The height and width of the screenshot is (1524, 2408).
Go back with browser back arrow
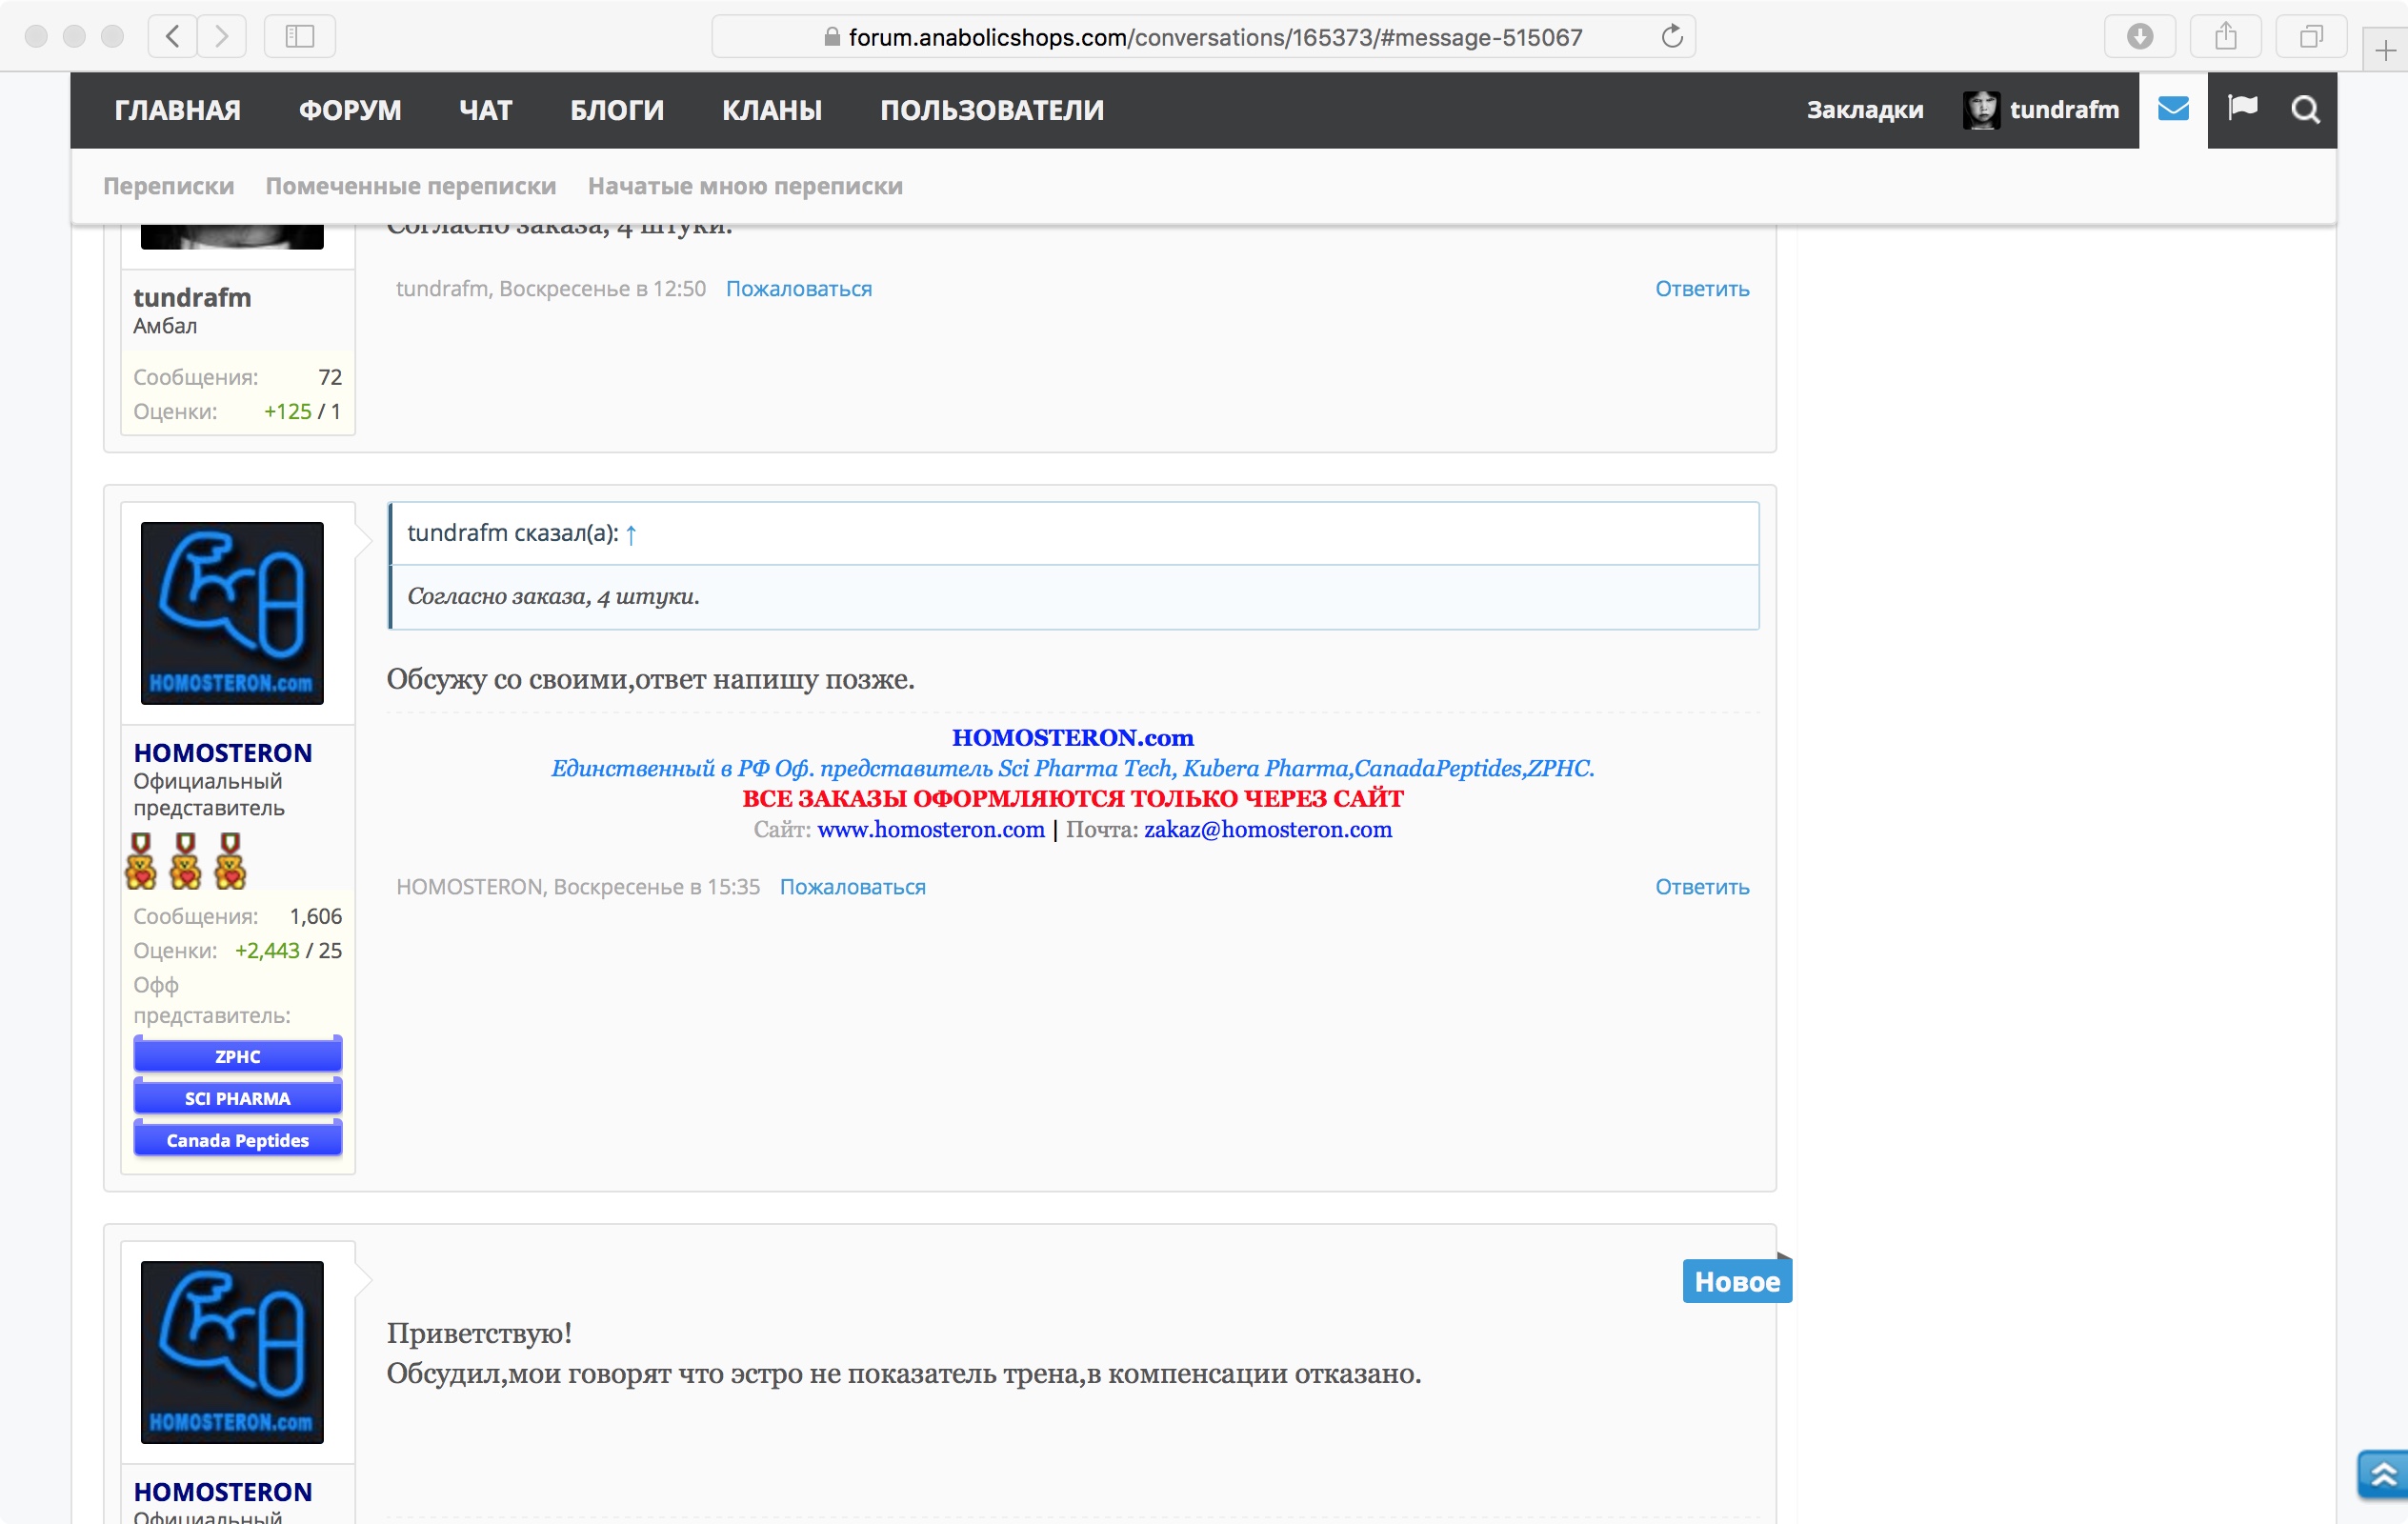pyautogui.click(x=173, y=37)
